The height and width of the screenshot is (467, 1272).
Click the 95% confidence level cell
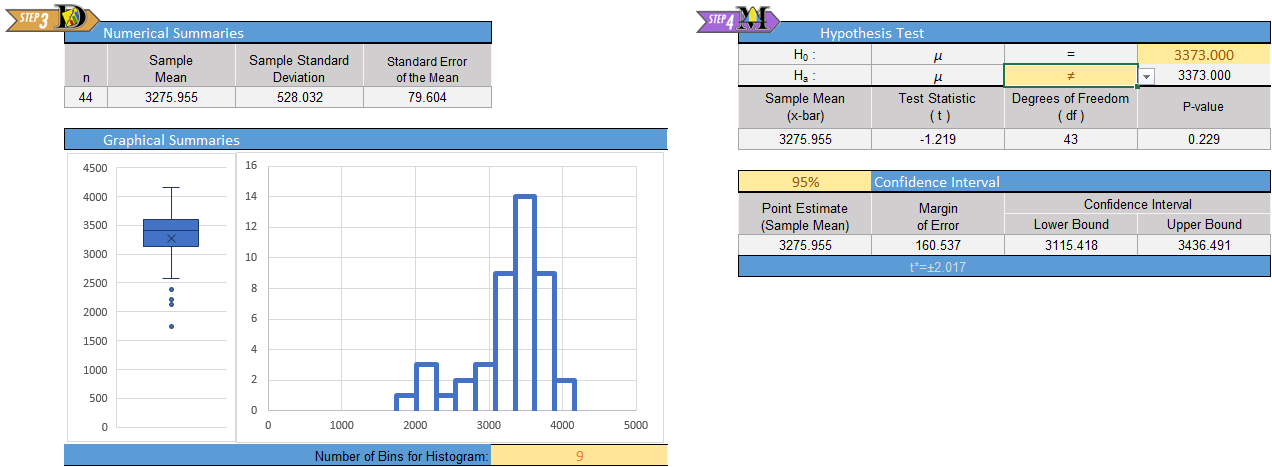(805, 182)
